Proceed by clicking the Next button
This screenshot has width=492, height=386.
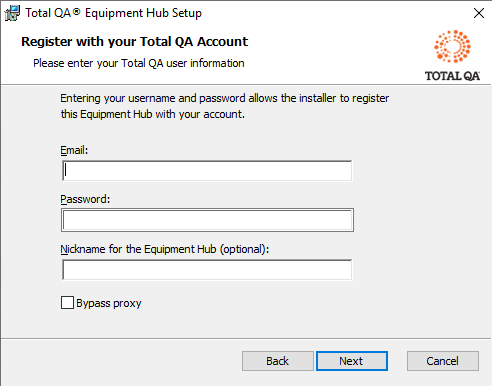click(352, 361)
